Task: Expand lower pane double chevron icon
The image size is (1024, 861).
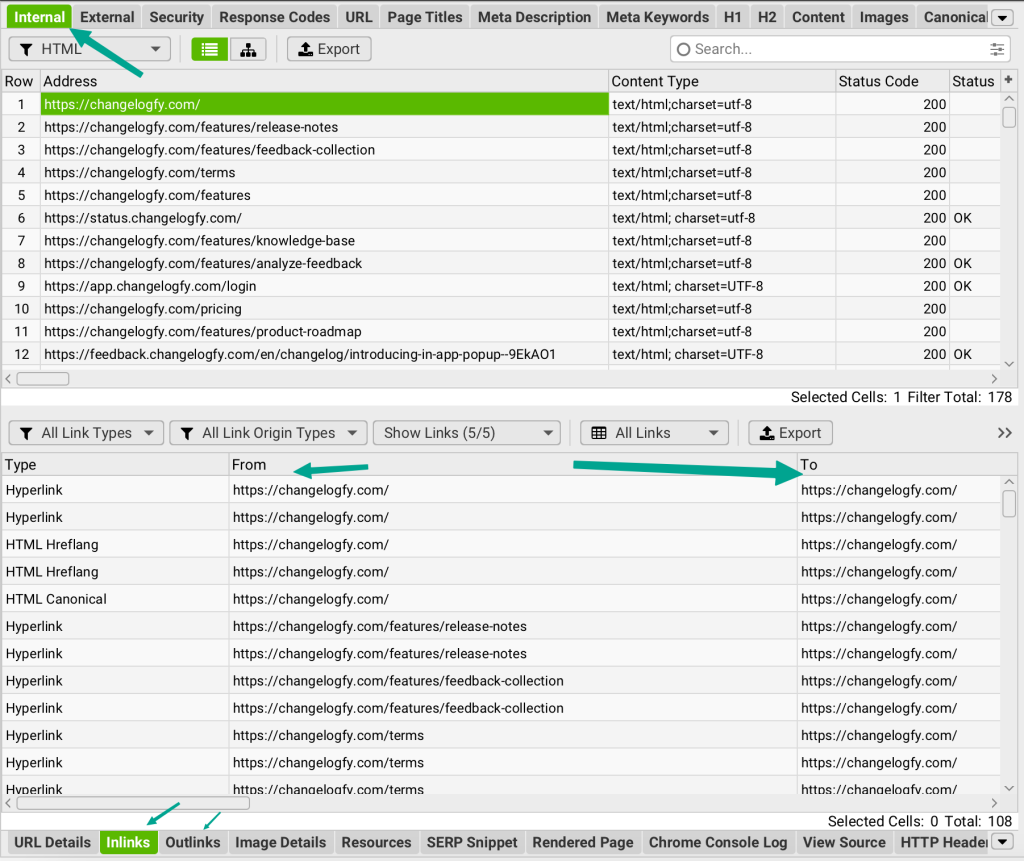Action: pyautogui.click(x=1004, y=433)
